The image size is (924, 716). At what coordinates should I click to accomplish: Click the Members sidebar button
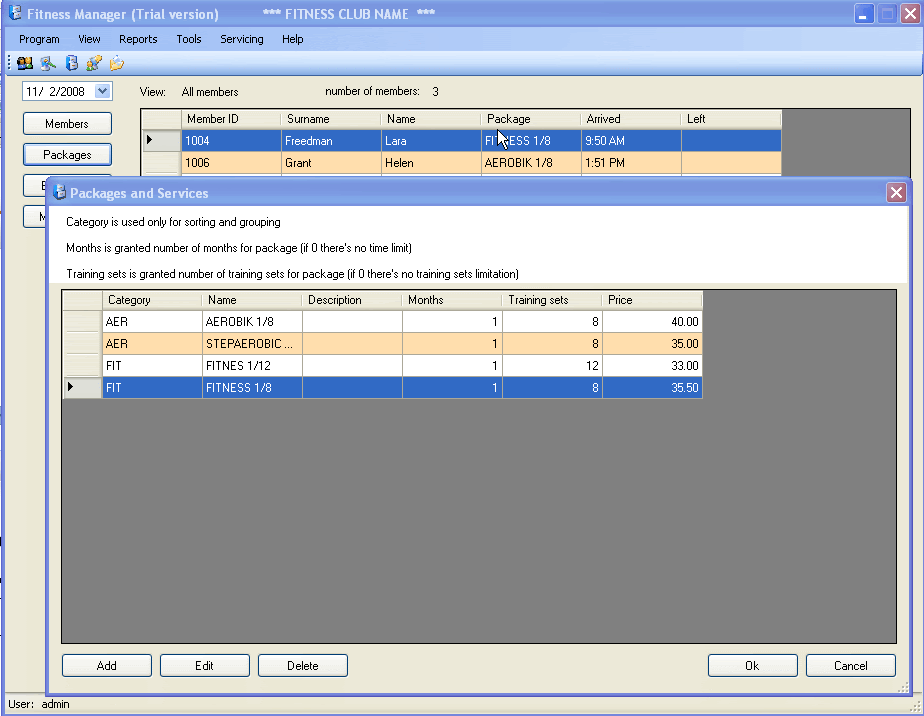tap(67, 124)
